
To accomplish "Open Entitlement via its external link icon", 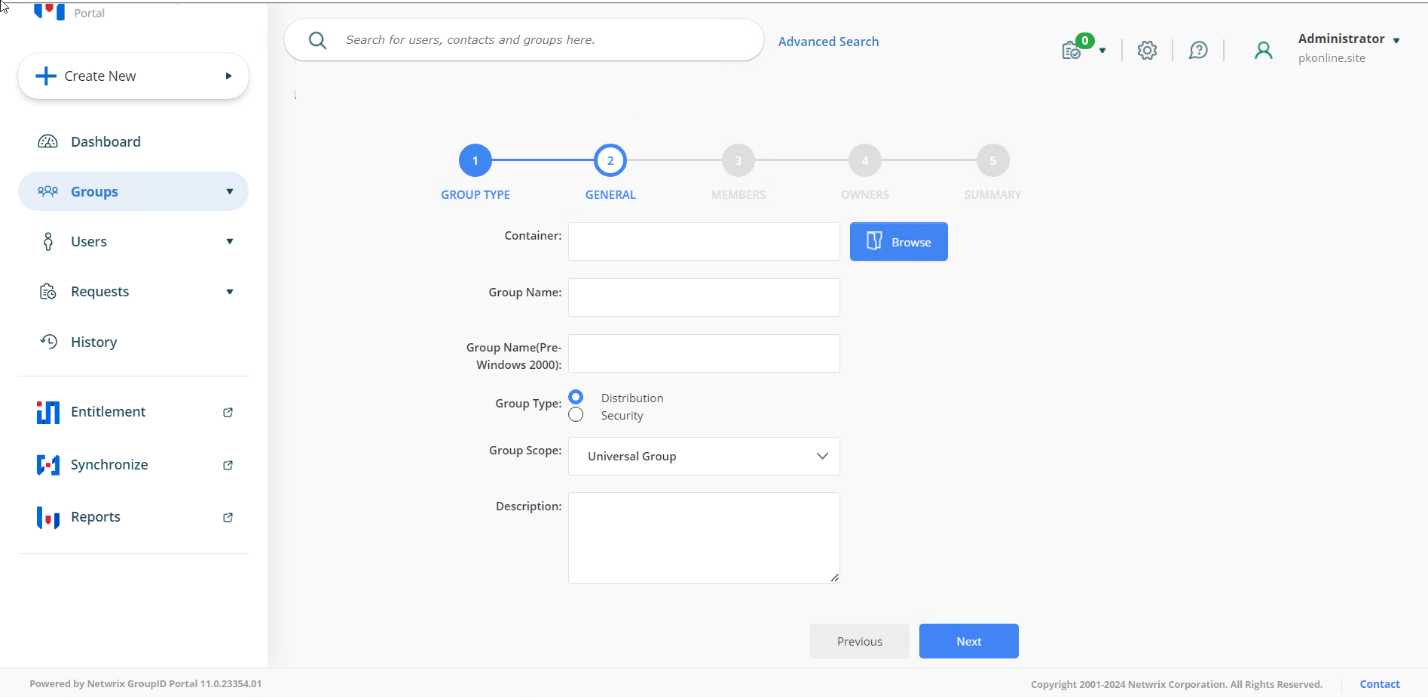I will click(x=228, y=412).
